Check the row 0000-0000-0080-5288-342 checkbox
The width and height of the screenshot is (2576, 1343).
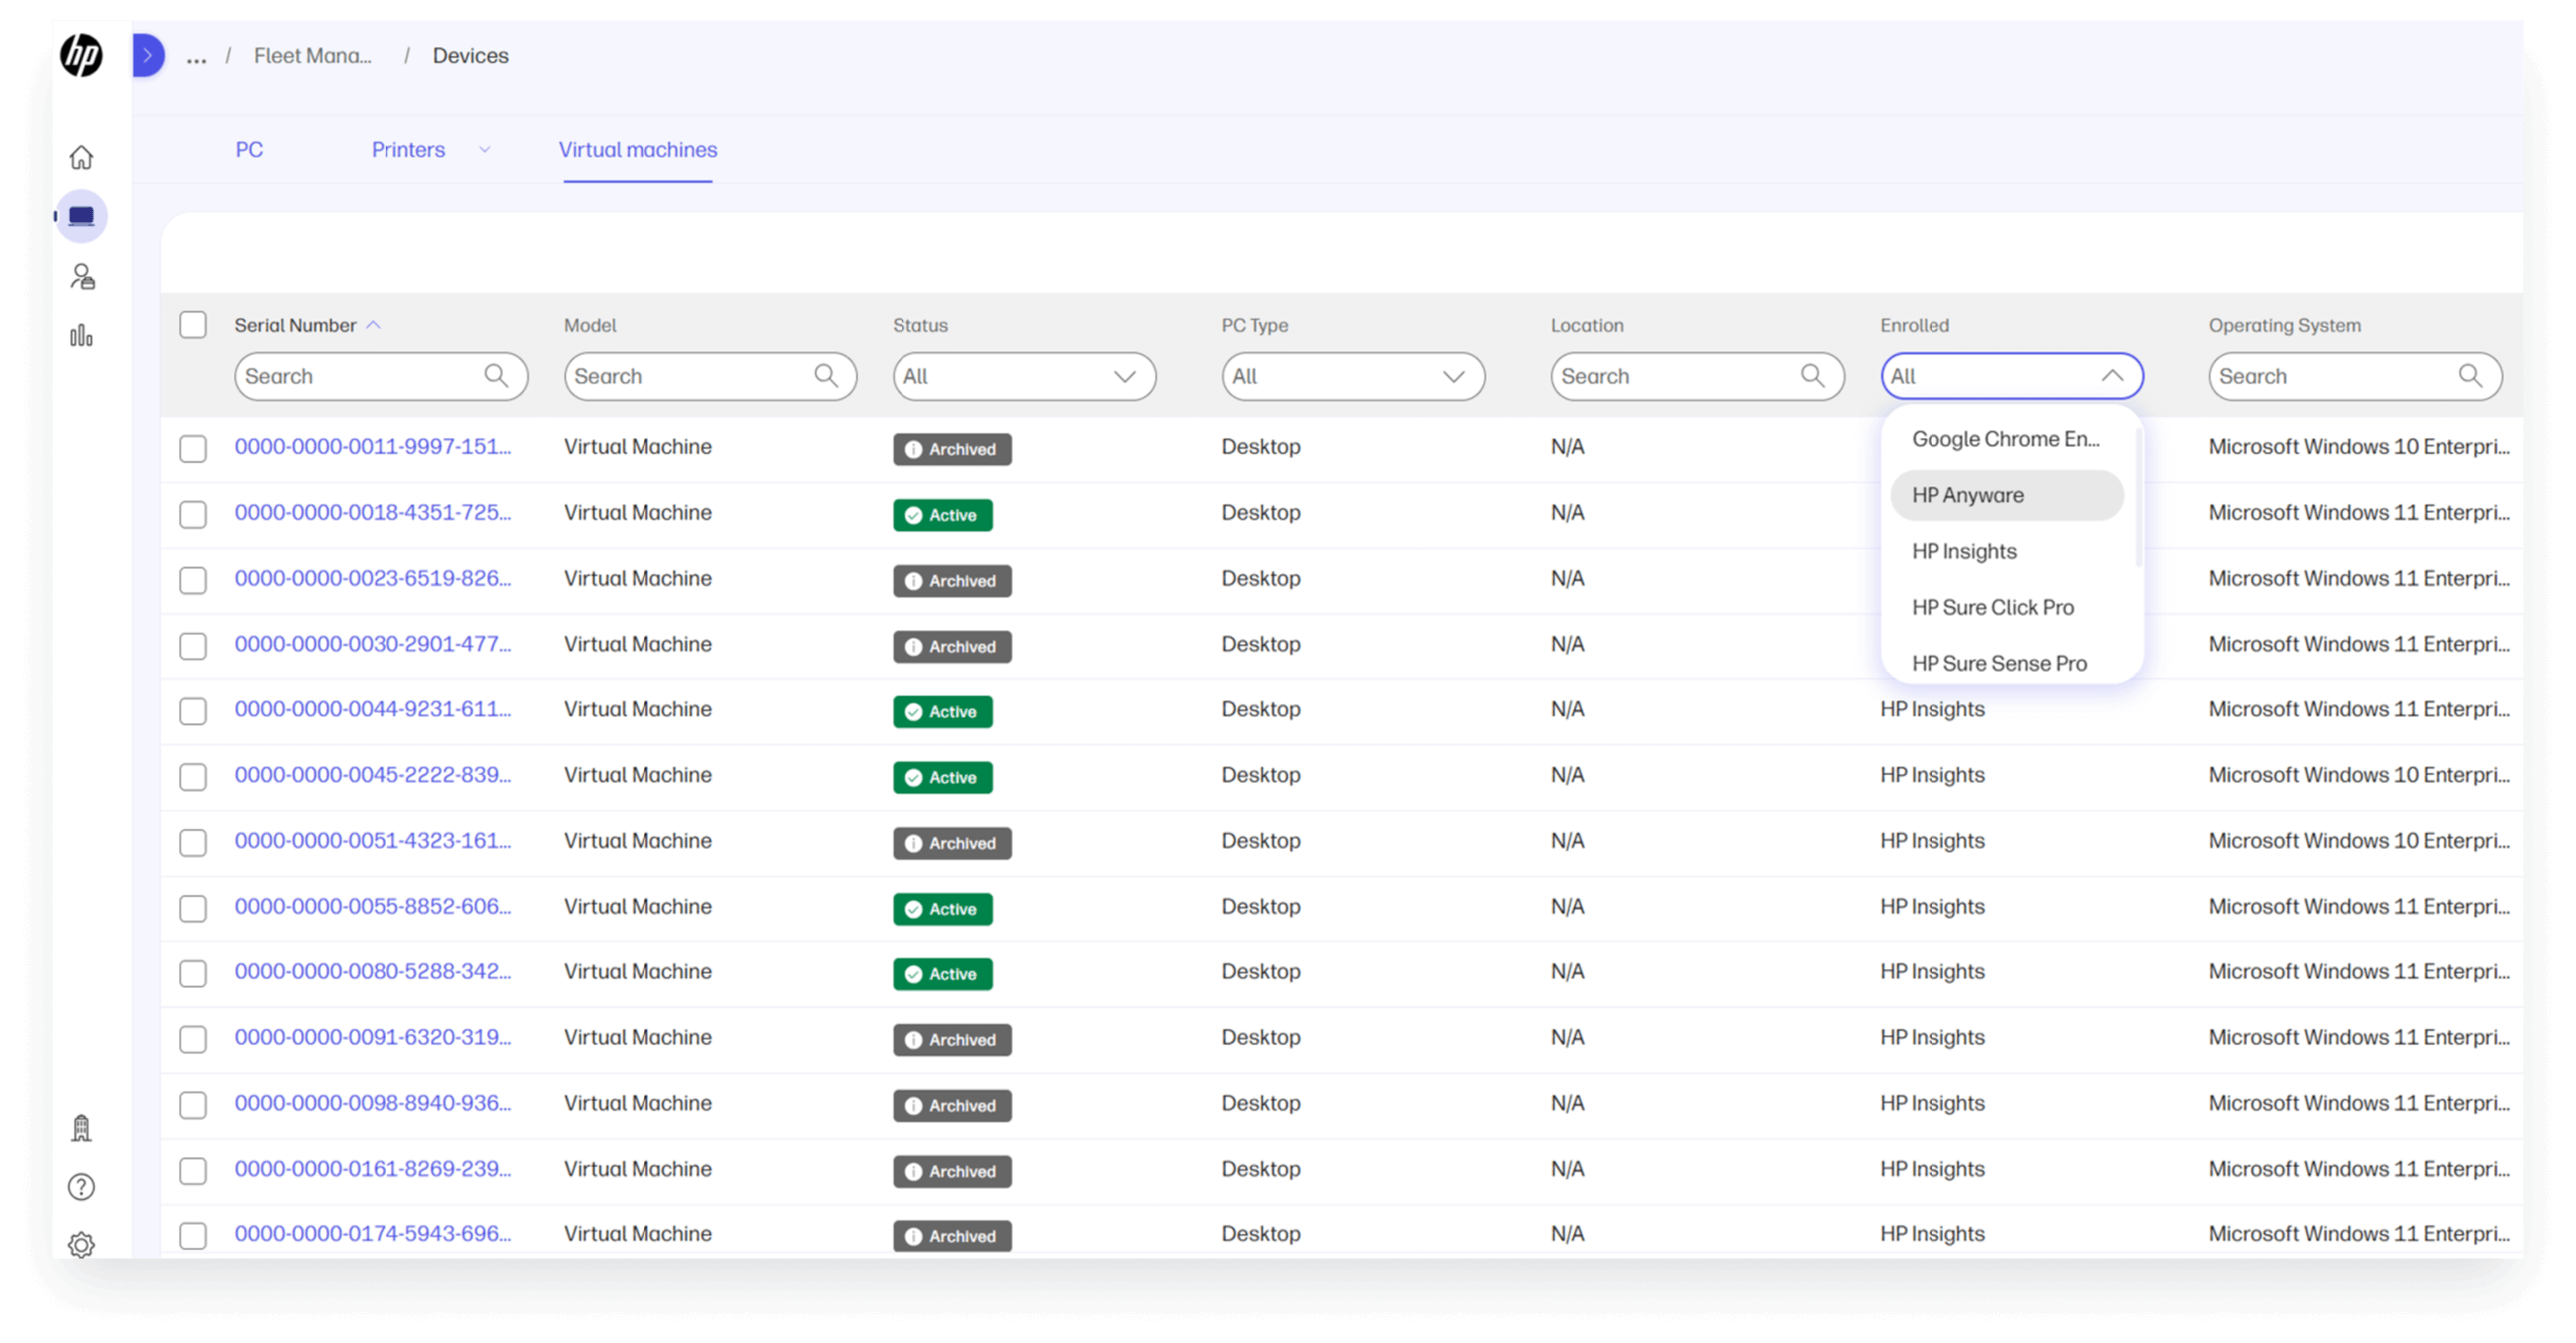(193, 973)
